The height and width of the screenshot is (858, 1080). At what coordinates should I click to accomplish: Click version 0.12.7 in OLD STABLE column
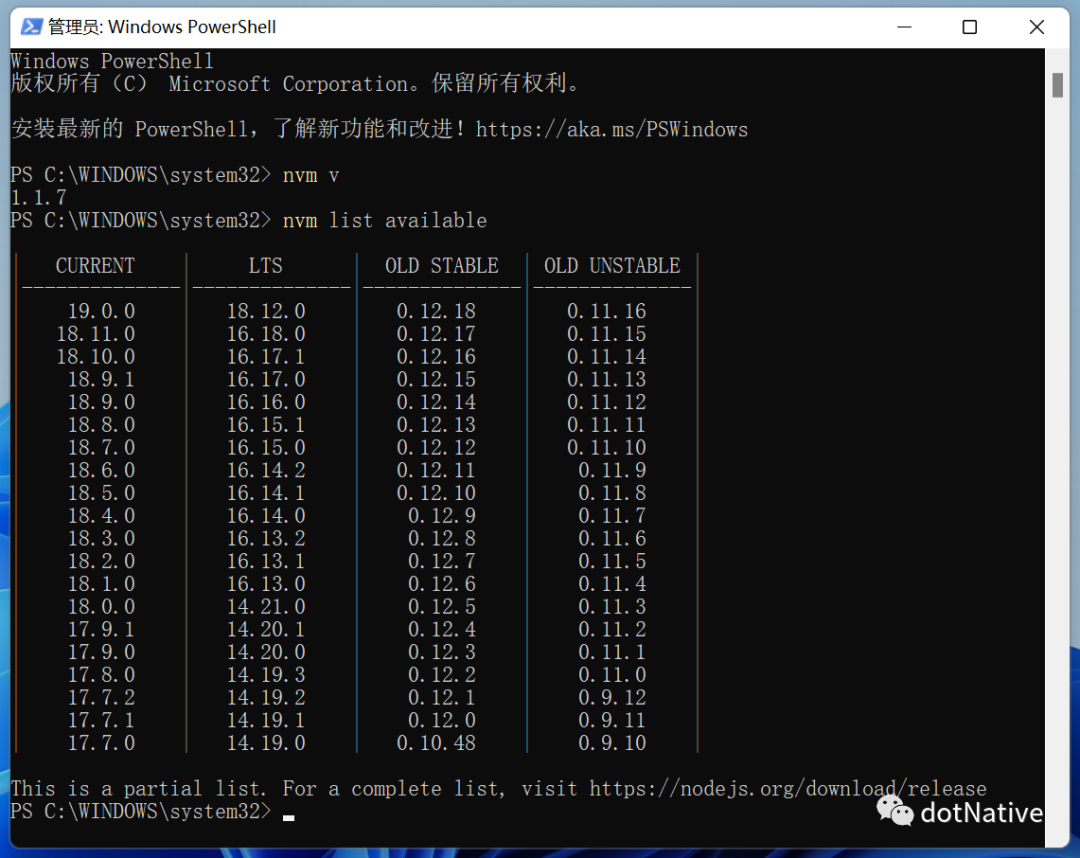442,561
